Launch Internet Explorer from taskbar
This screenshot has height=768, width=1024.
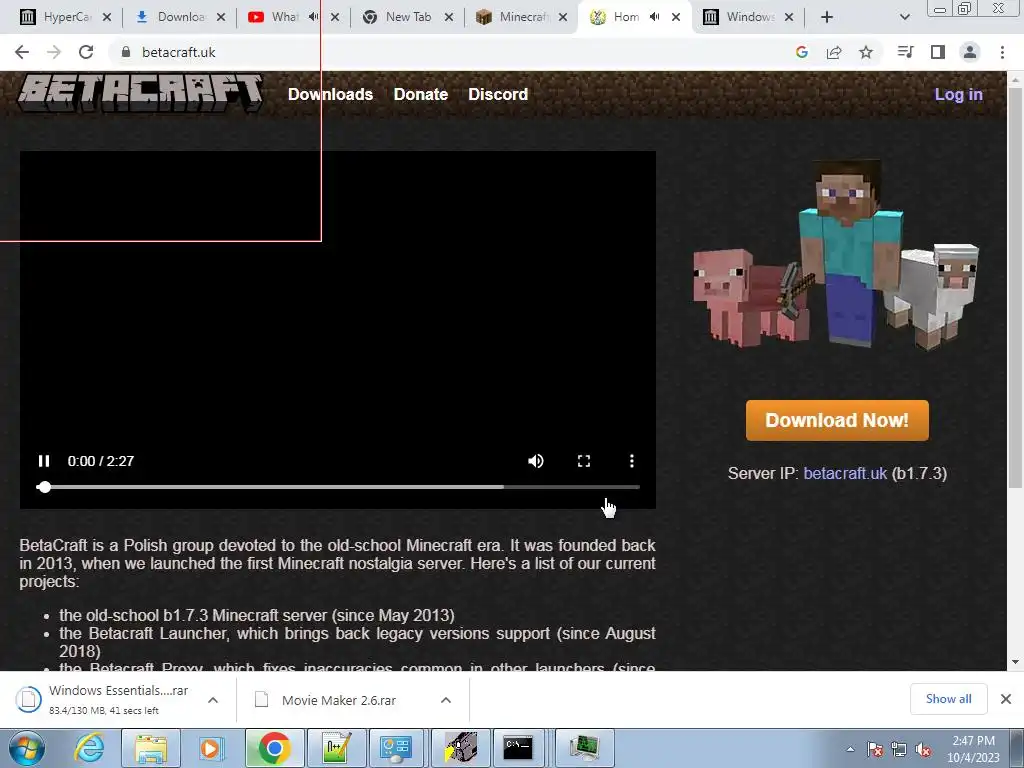pyautogui.click(x=89, y=748)
